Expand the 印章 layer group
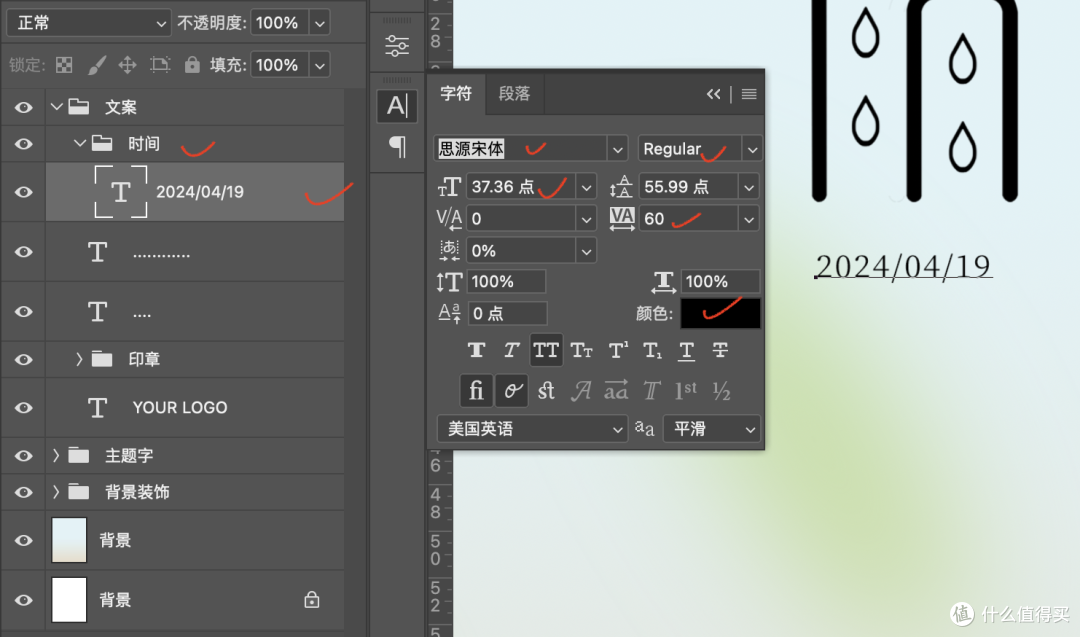 pyautogui.click(x=79, y=359)
